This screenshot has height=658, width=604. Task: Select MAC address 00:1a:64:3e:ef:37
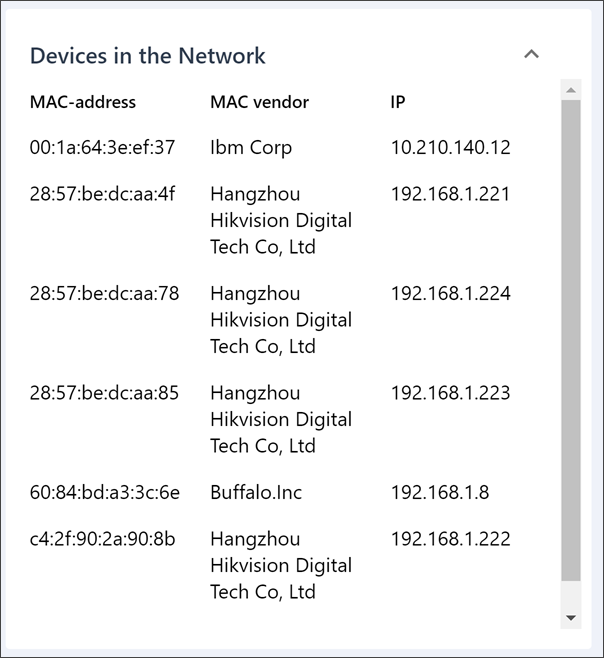click(x=102, y=148)
